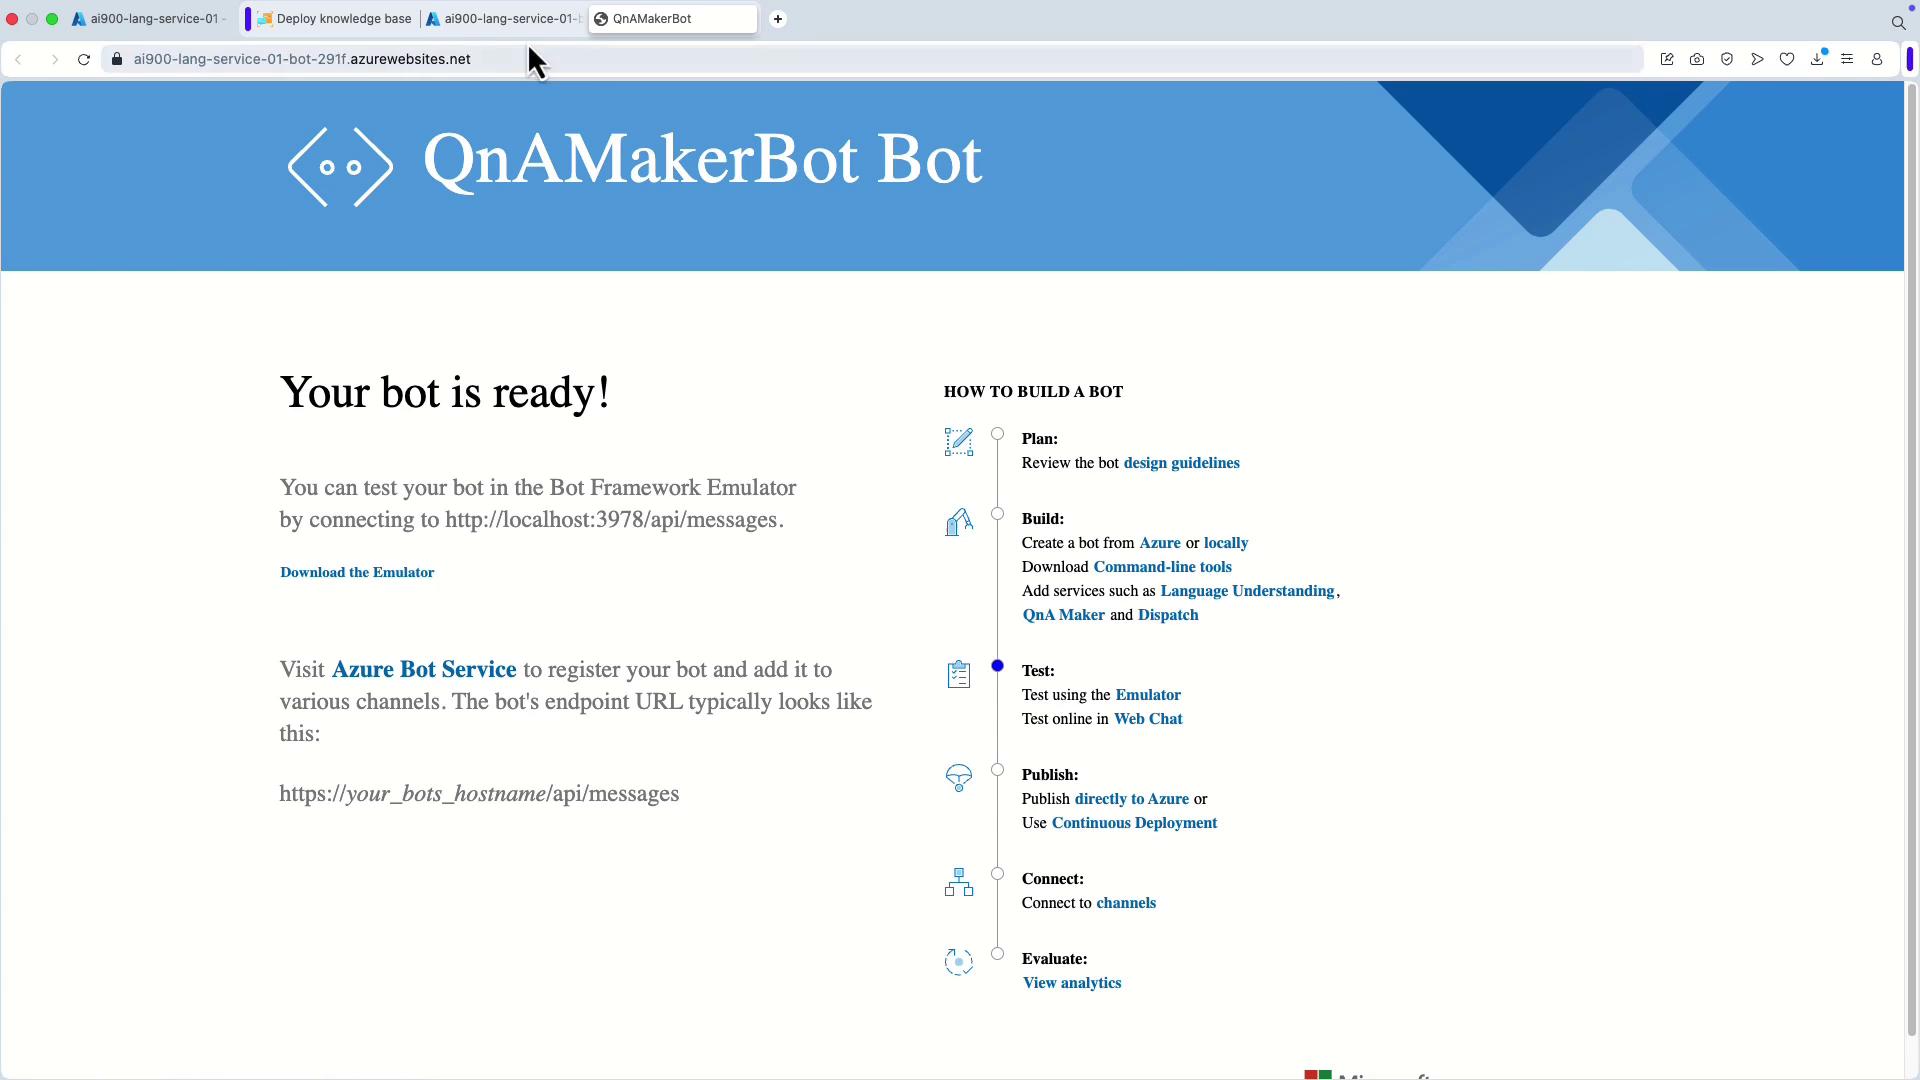This screenshot has width=1920, height=1080.
Task: Click the pinboard edit icon in address bar
Action: tap(1667, 59)
